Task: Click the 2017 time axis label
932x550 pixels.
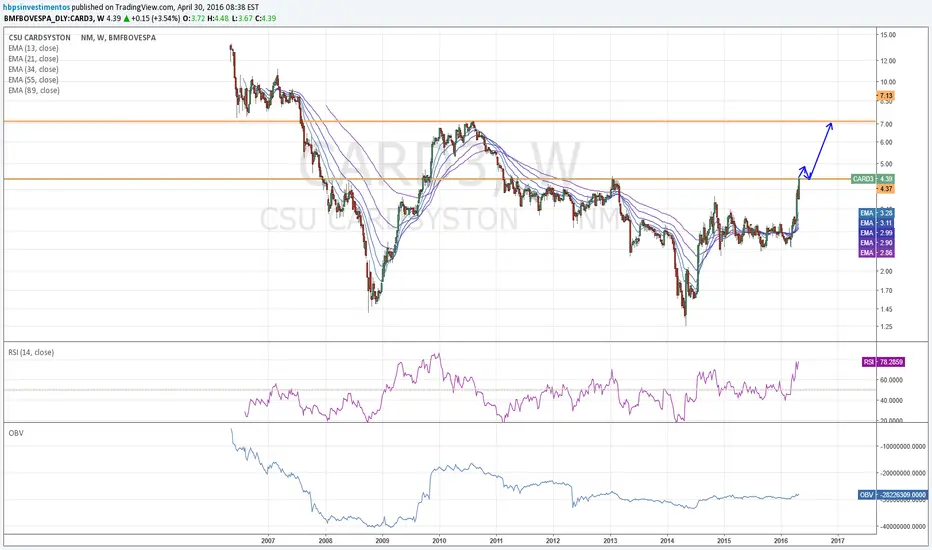Action: coord(837,541)
